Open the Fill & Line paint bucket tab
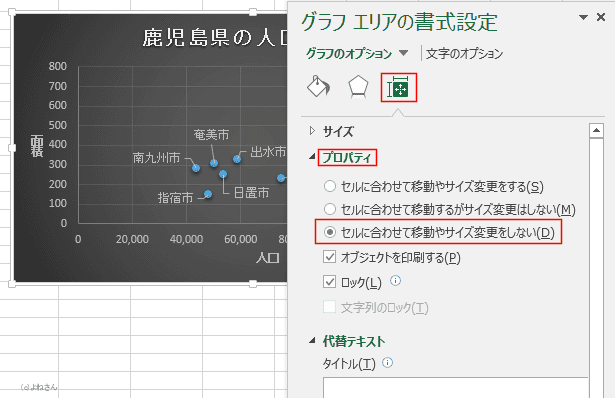 pos(318,87)
